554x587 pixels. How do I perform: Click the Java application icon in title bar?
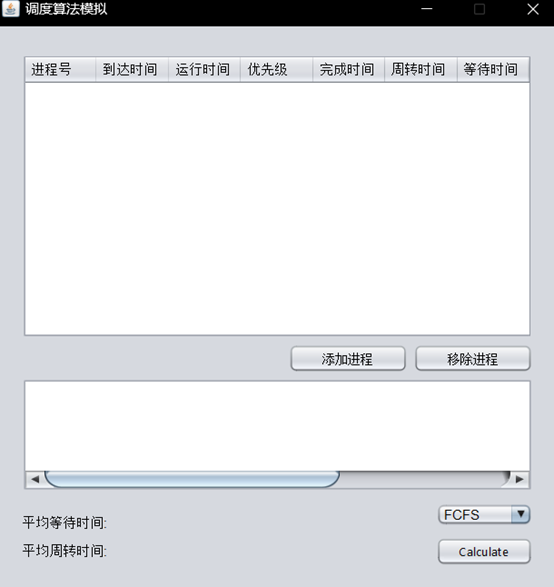click(x=10, y=9)
